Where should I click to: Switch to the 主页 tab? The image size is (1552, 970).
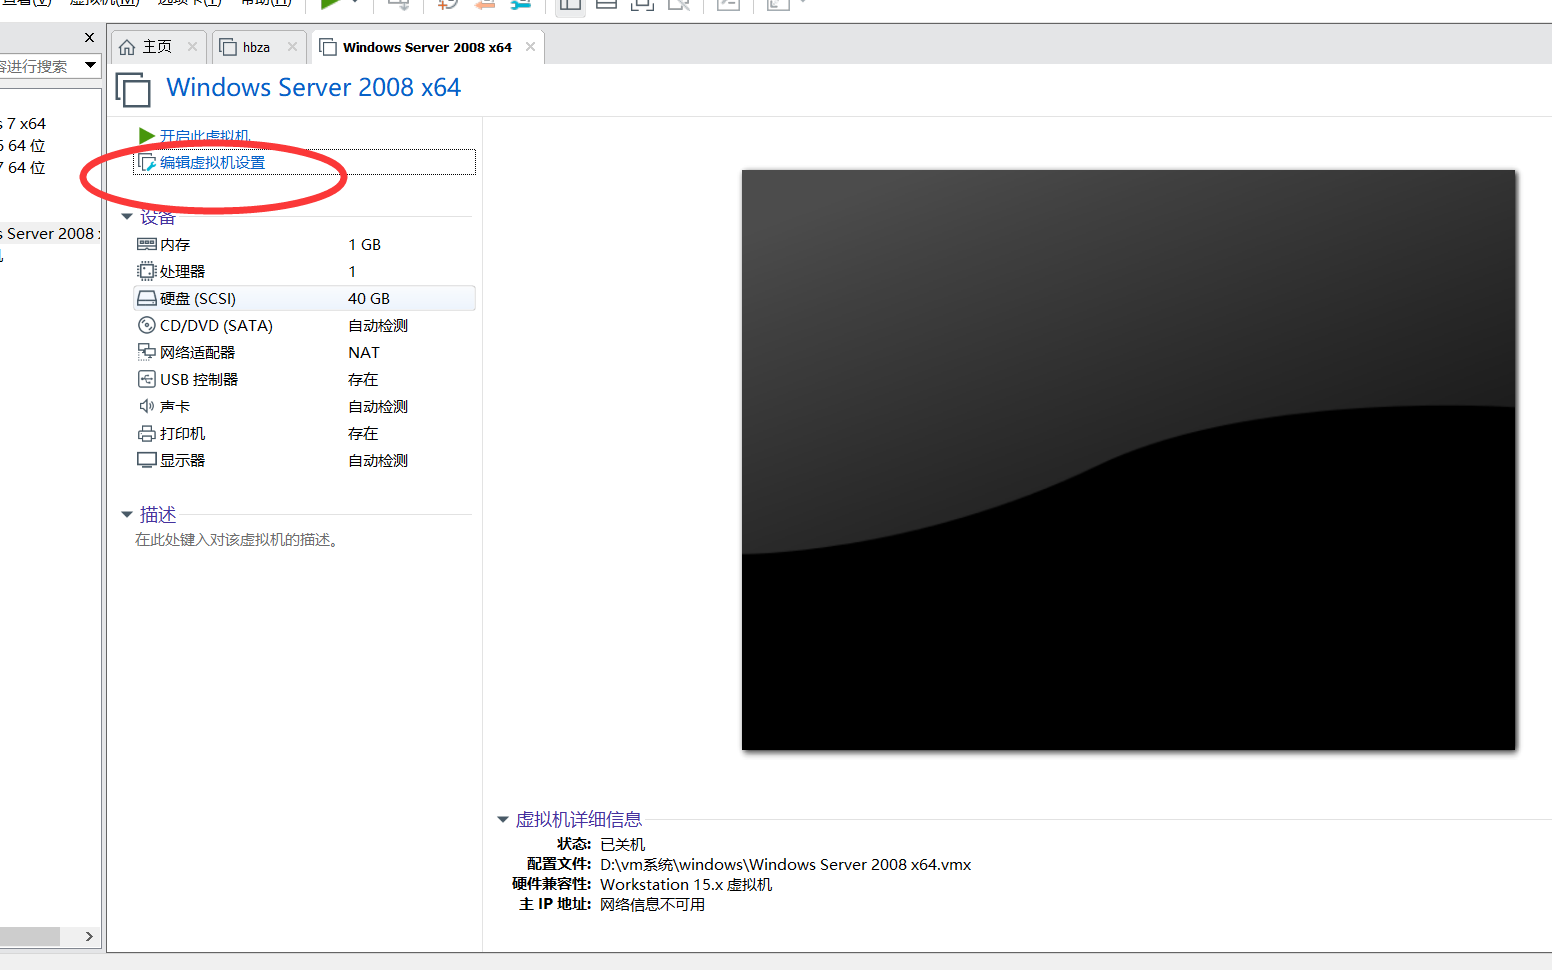158,47
